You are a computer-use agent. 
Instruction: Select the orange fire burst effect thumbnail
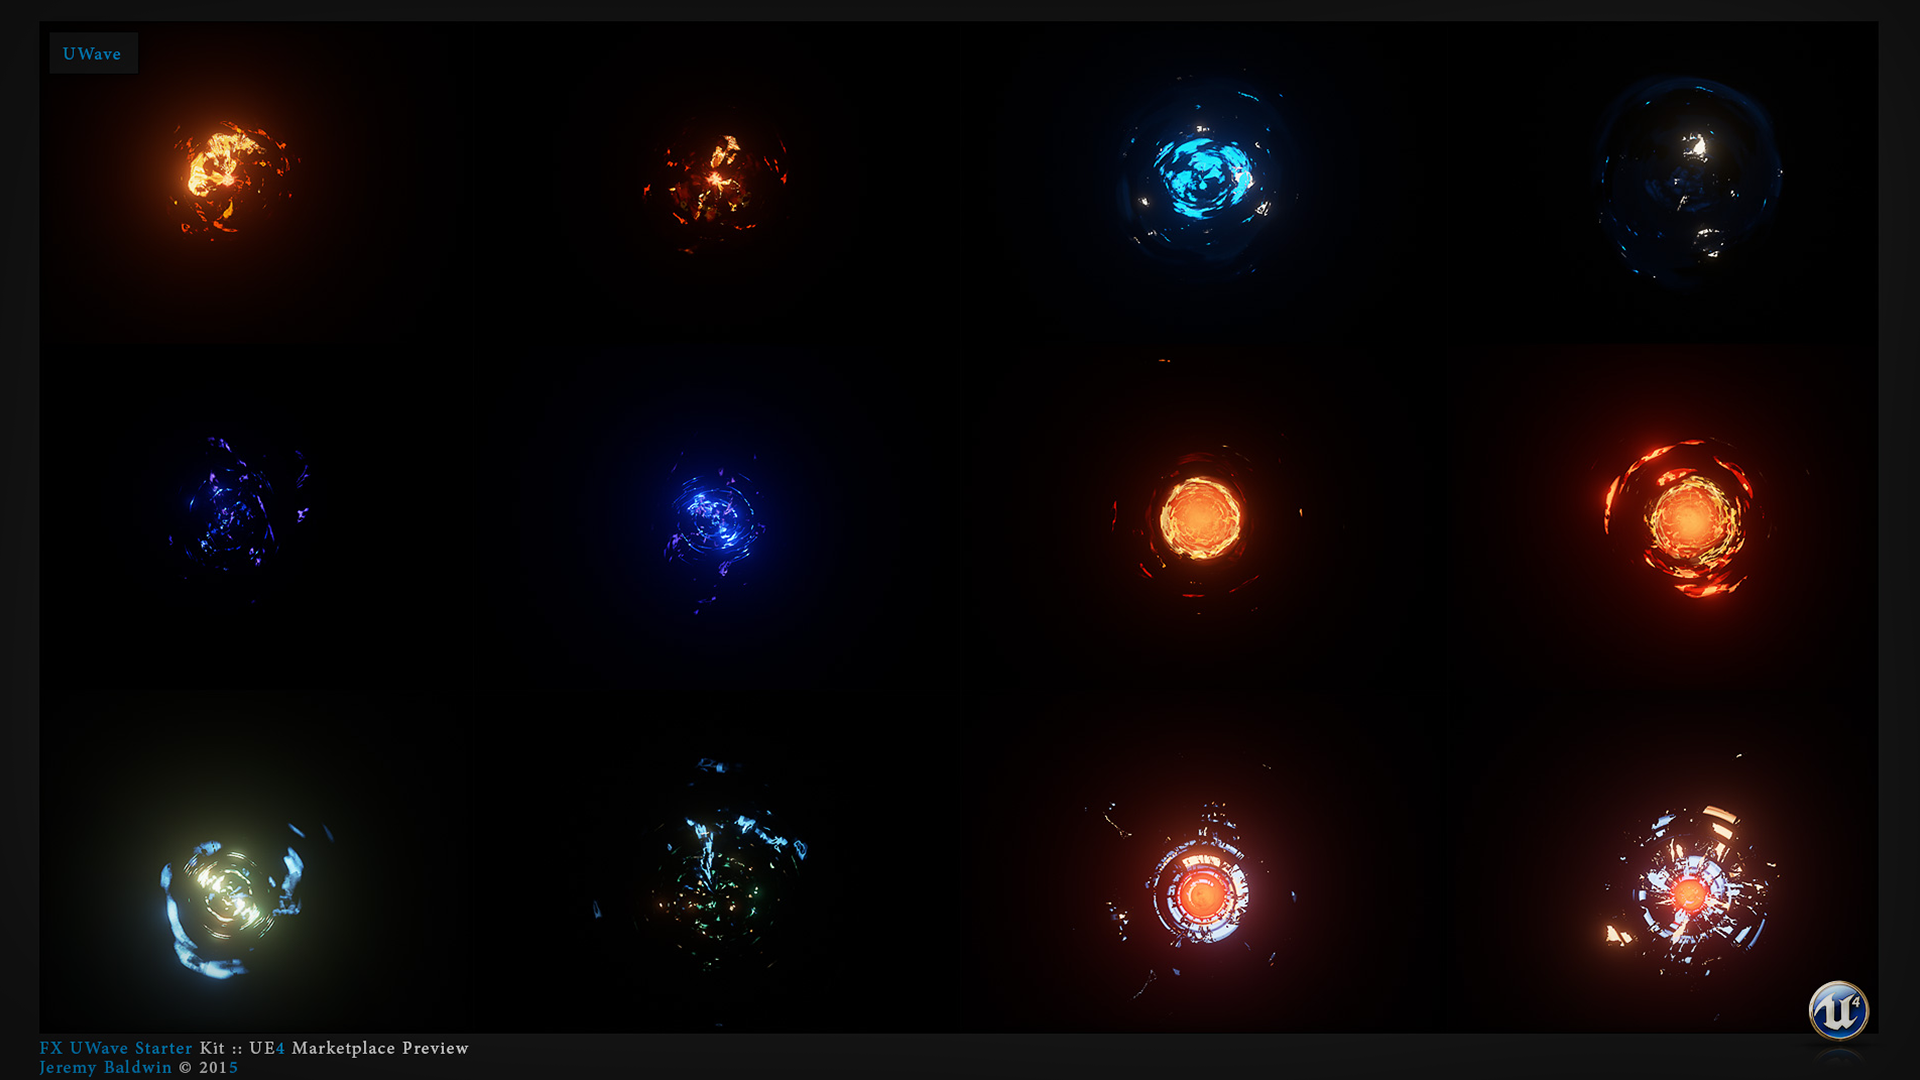tap(229, 178)
